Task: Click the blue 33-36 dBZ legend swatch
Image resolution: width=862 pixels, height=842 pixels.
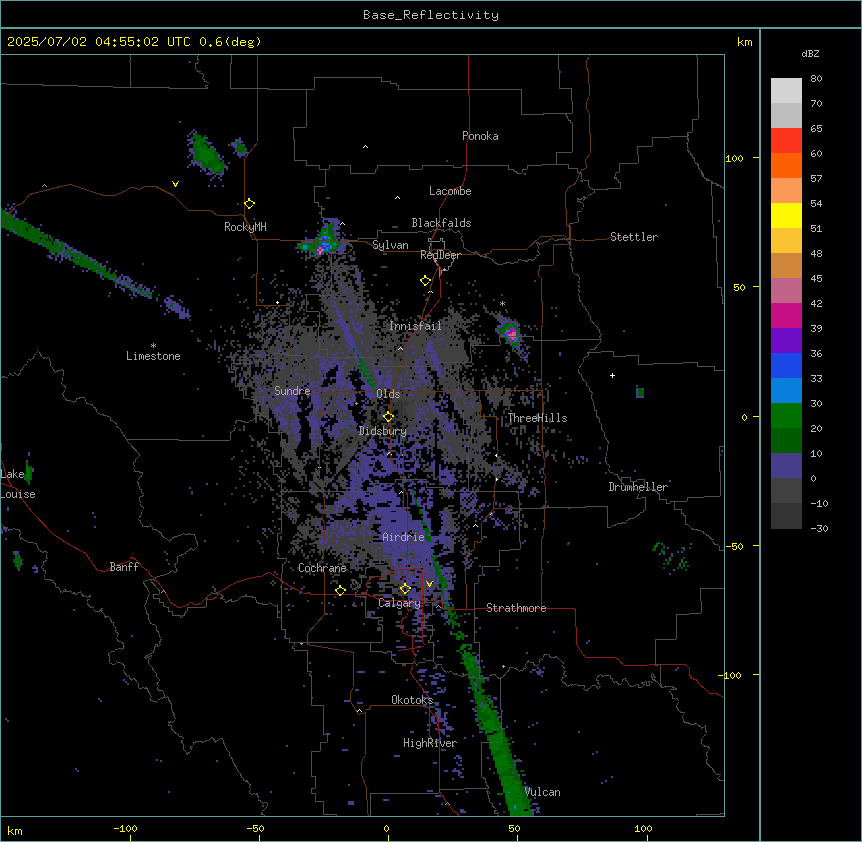Action: point(786,365)
